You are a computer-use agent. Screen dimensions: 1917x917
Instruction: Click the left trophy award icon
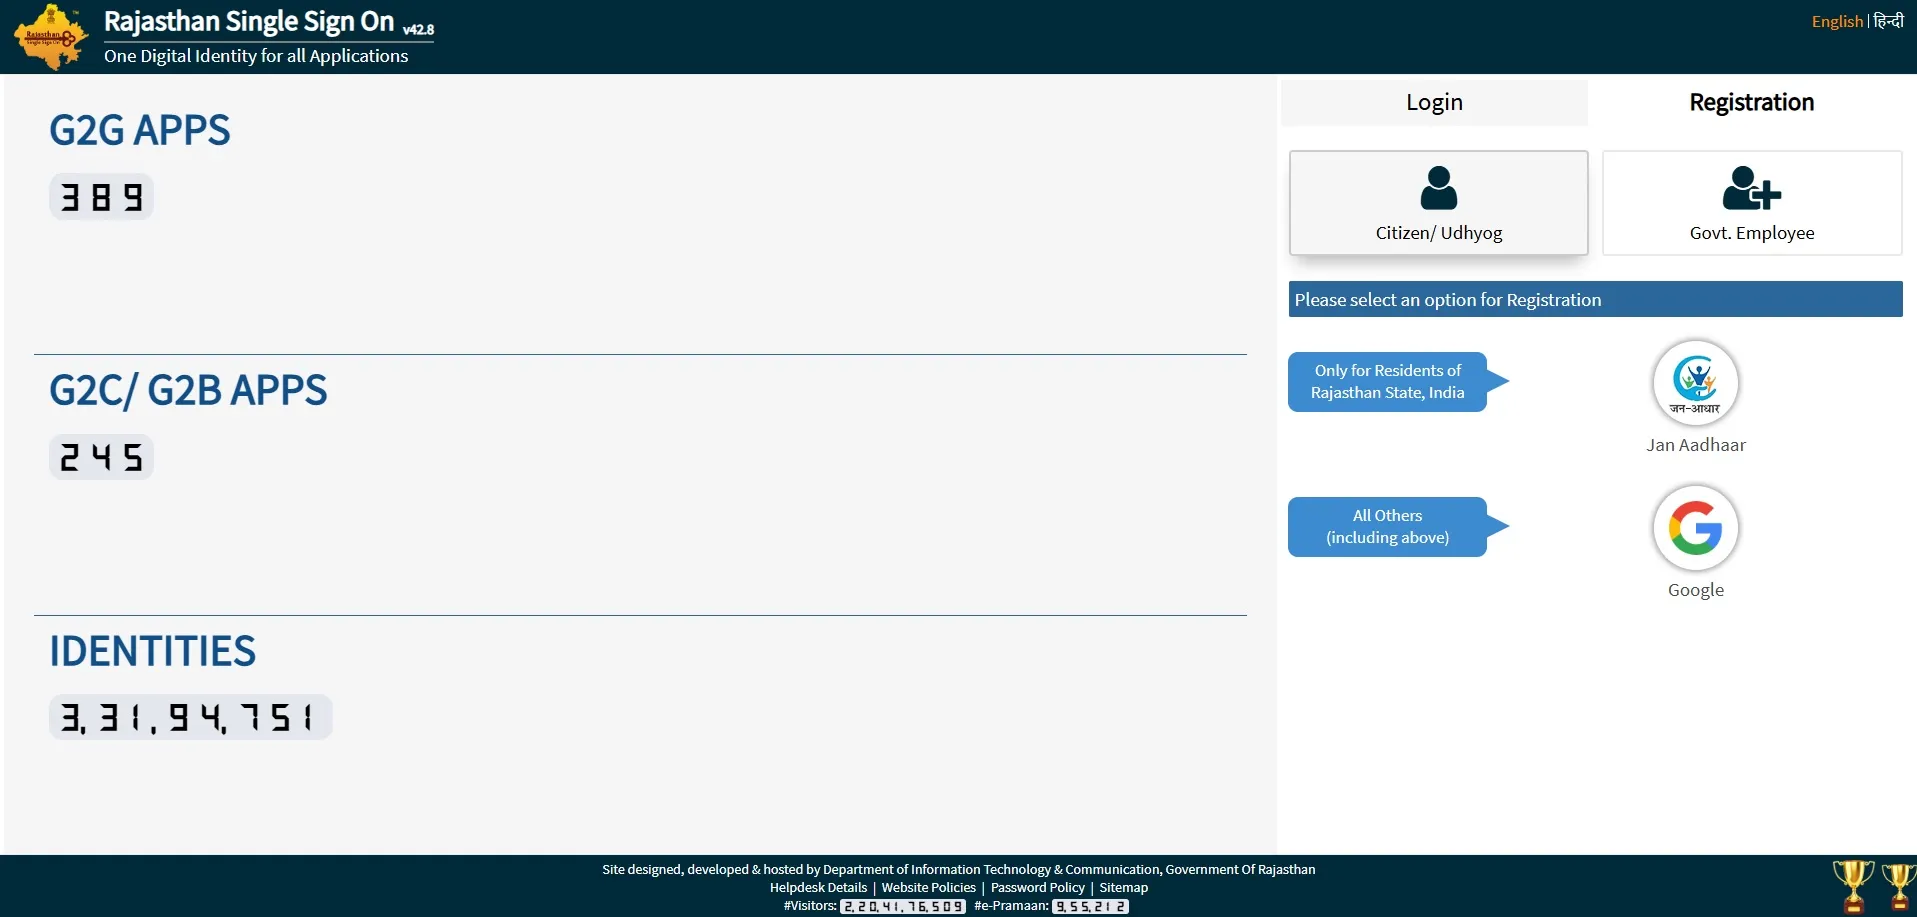pyautogui.click(x=1852, y=886)
